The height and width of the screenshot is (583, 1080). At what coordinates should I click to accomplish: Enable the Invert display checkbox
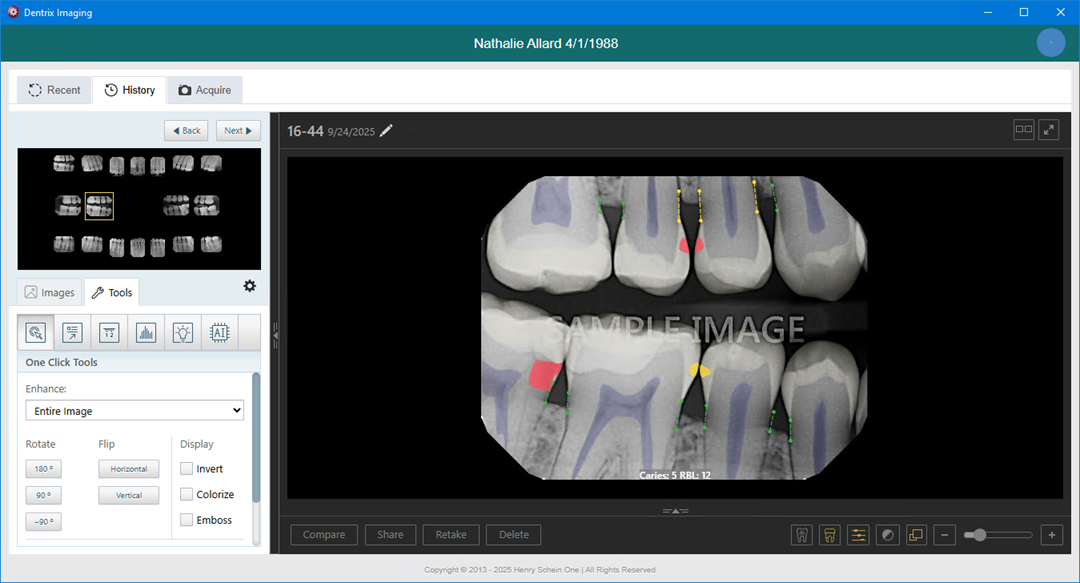point(187,469)
